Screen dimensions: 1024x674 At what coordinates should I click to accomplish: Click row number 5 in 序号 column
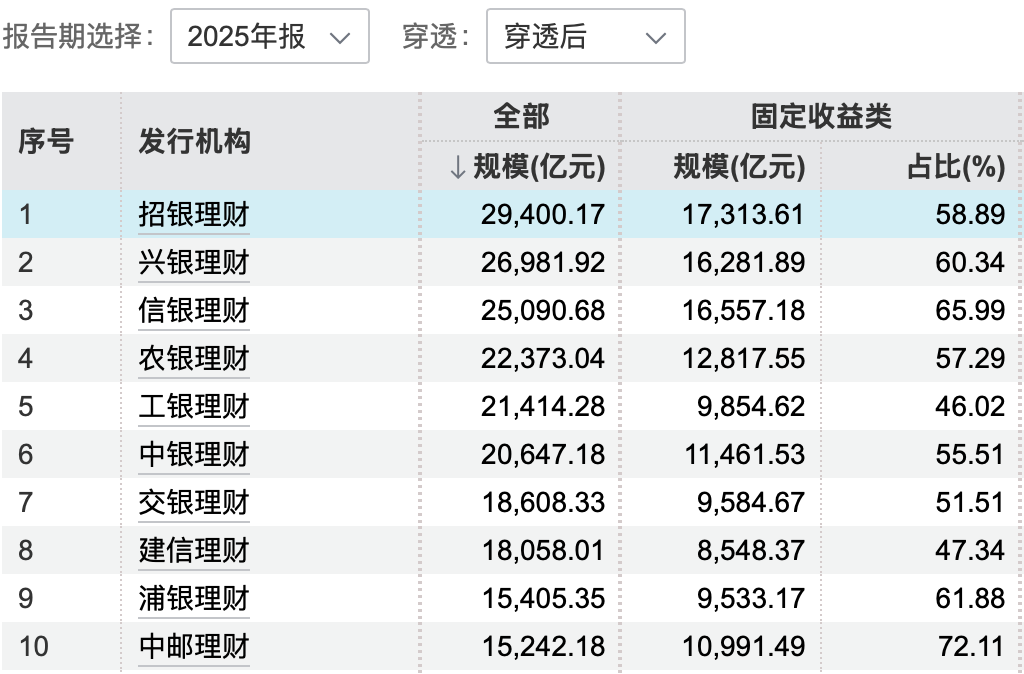25,406
